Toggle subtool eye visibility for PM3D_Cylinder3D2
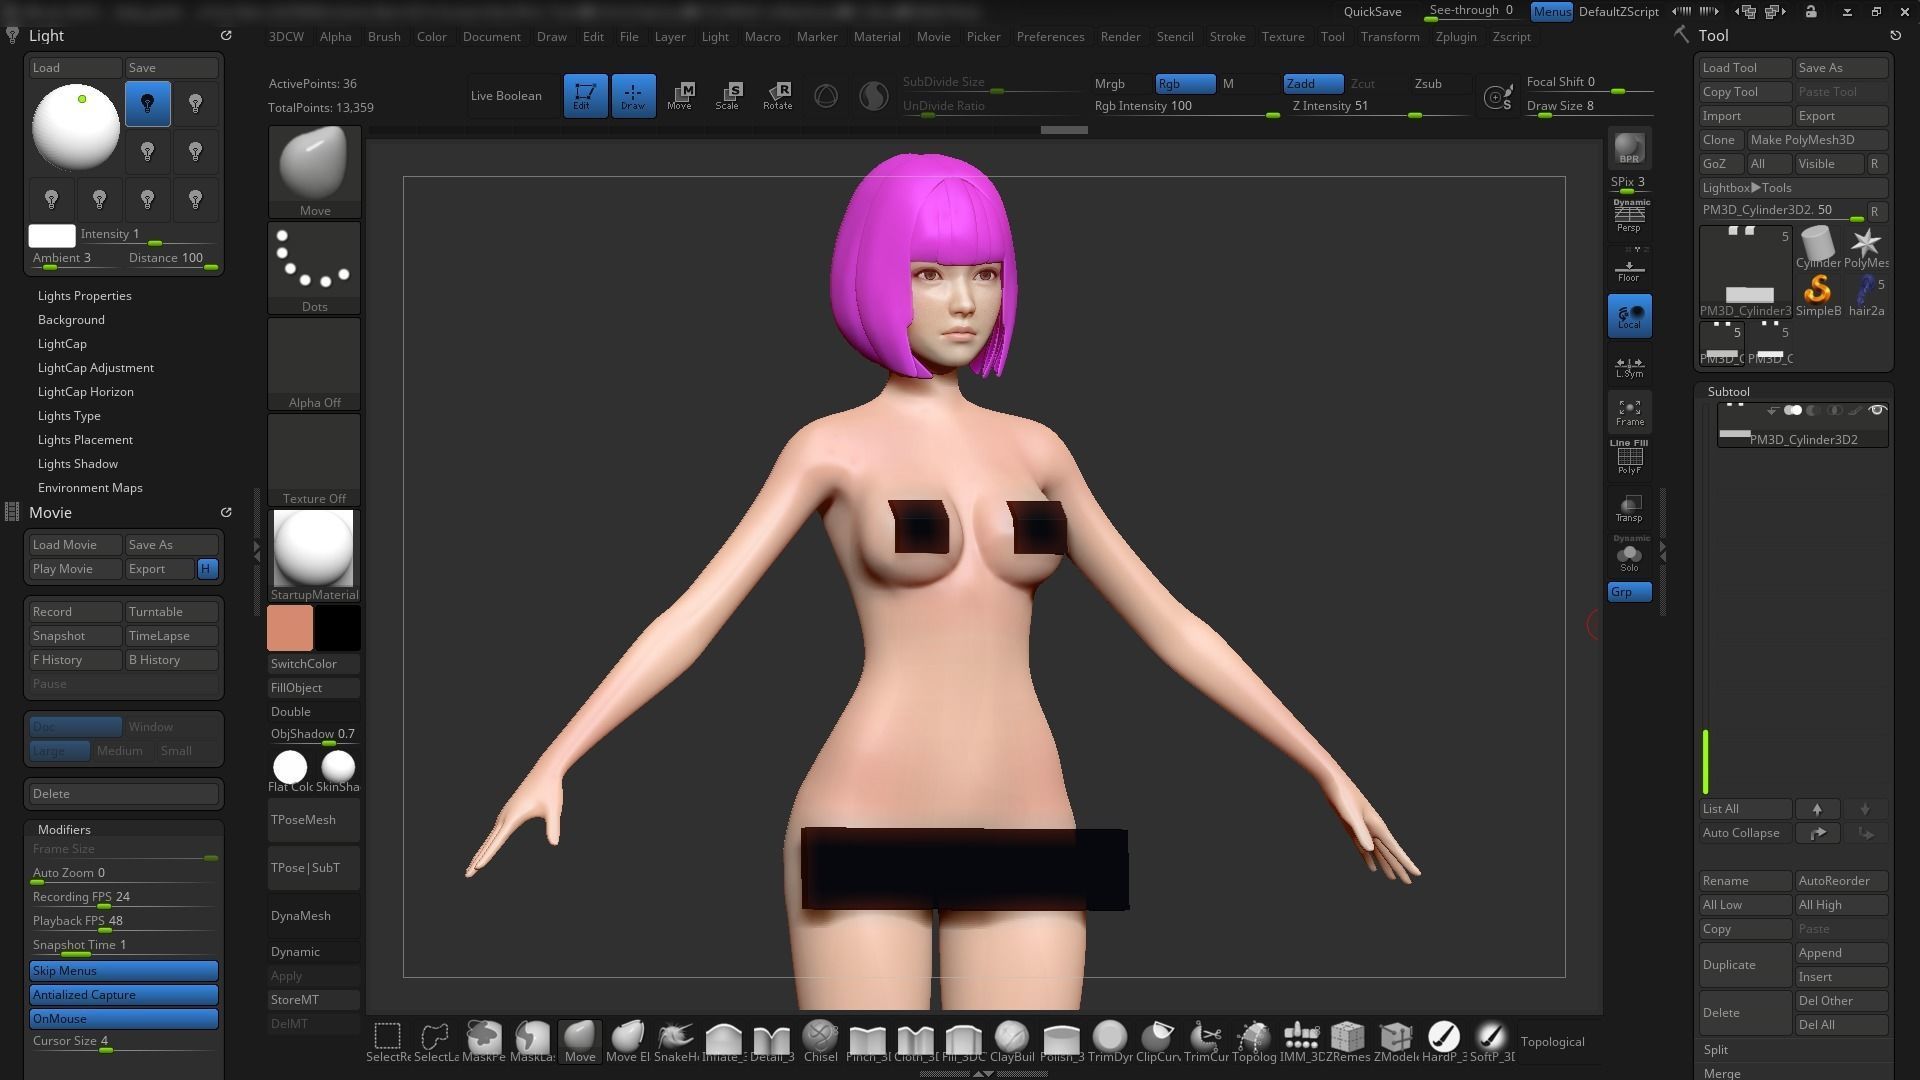The width and height of the screenshot is (1920, 1080). 1877,411
